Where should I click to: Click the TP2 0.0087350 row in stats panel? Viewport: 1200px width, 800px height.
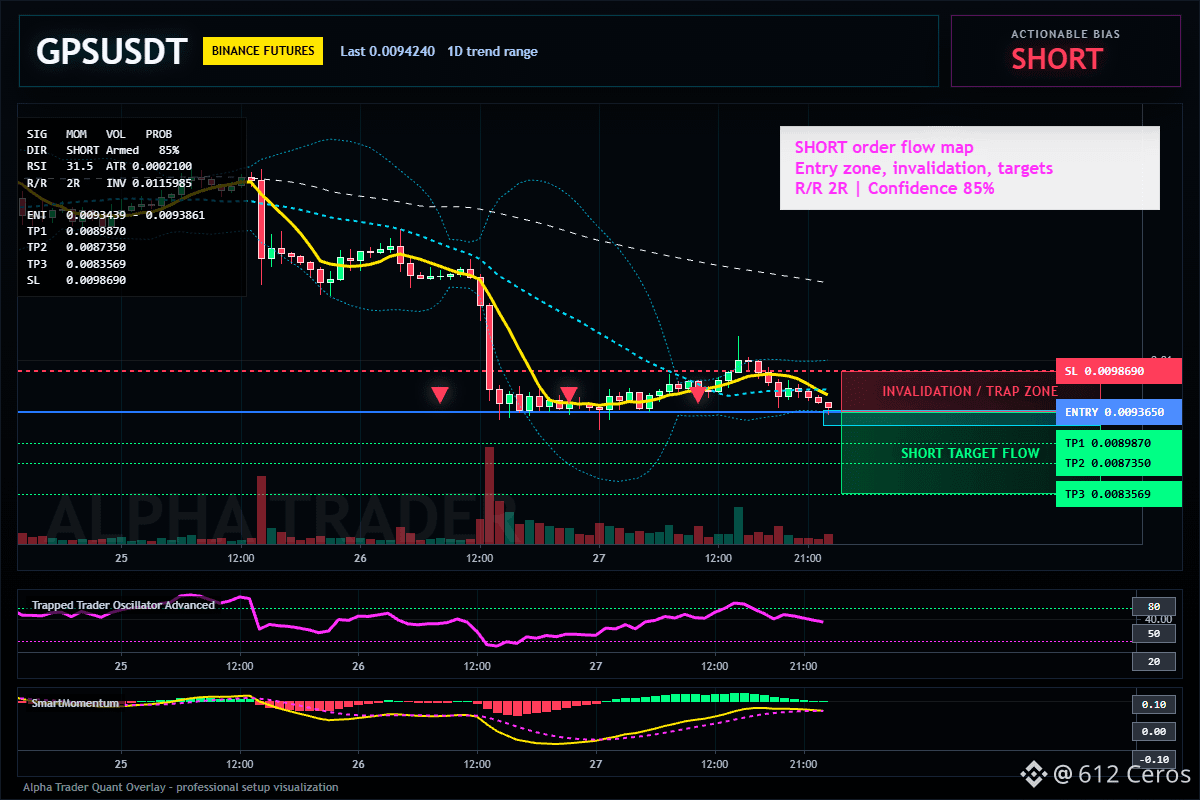coord(76,247)
